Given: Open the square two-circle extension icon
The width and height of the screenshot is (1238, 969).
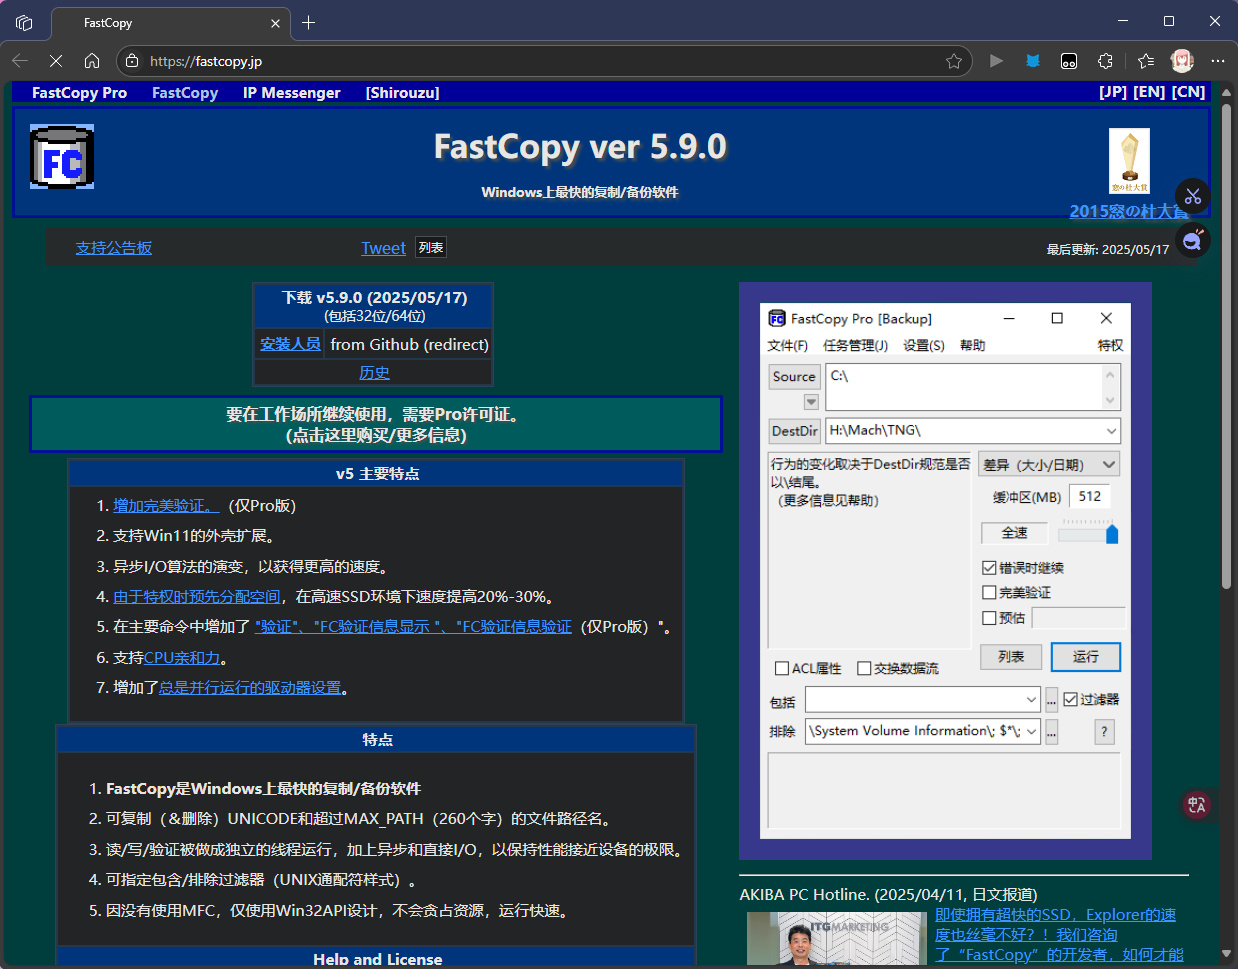Looking at the screenshot, I should tap(1069, 61).
